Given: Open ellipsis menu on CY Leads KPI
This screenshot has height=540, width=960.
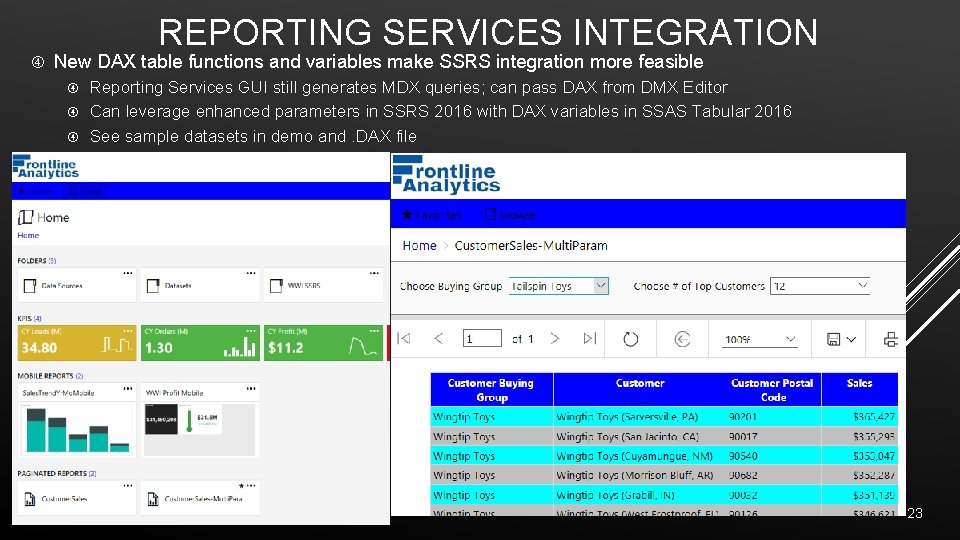Looking at the screenshot, I should [127, 331].
